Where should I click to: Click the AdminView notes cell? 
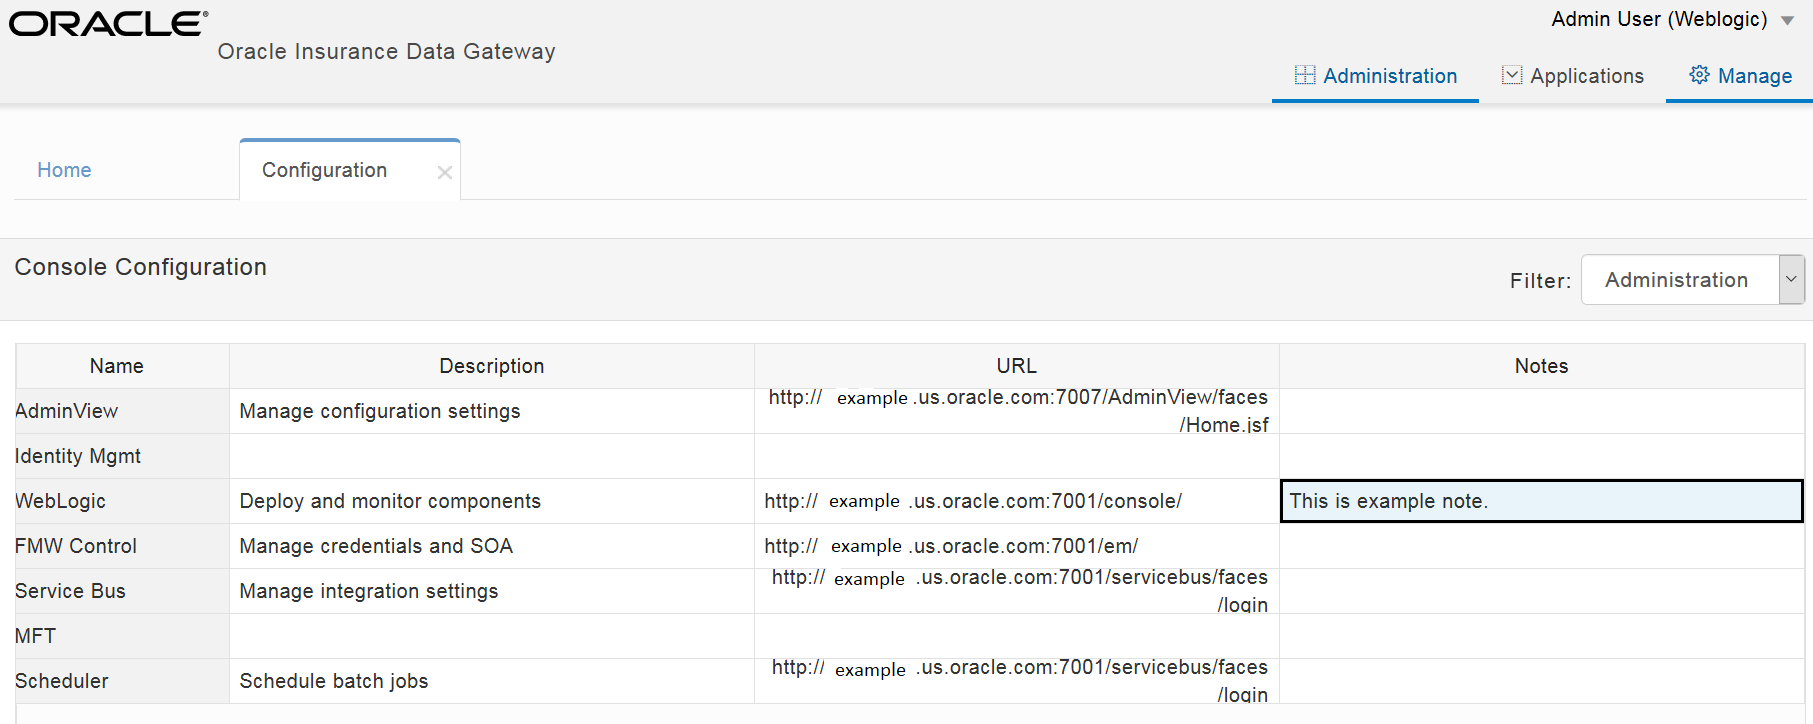tap(1541, 411)
